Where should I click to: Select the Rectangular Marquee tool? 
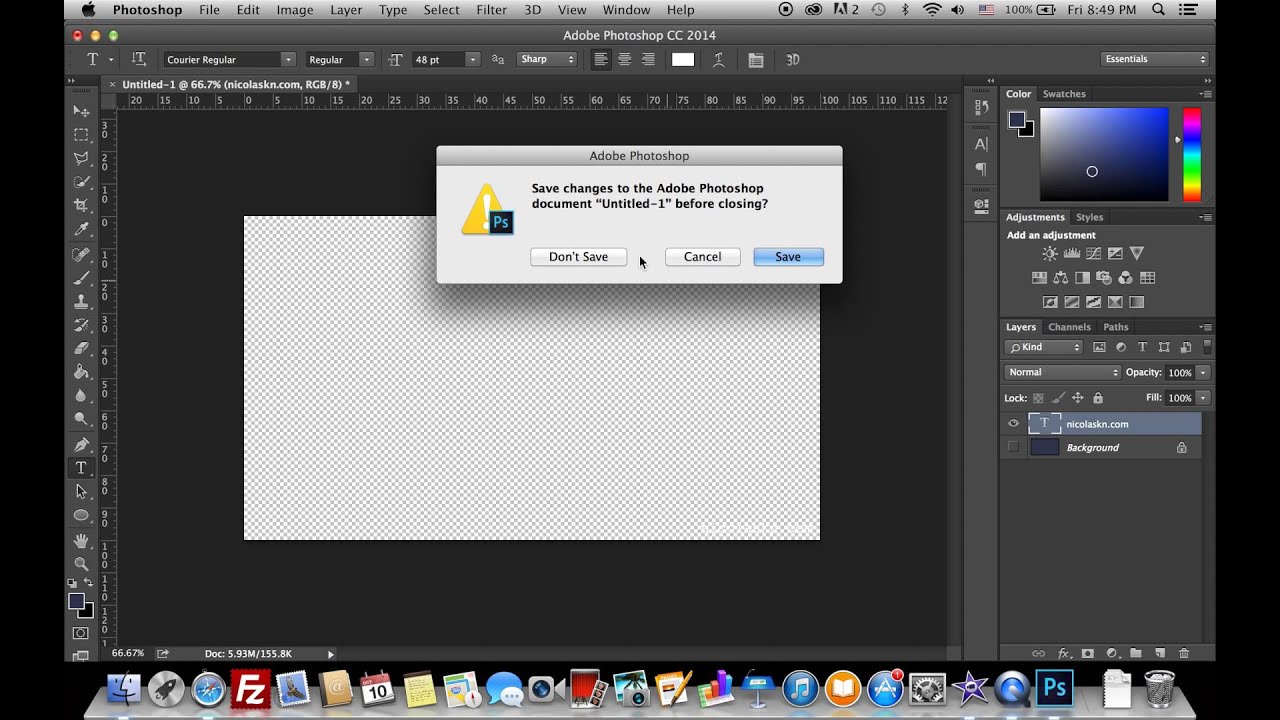tap(81, 134)
